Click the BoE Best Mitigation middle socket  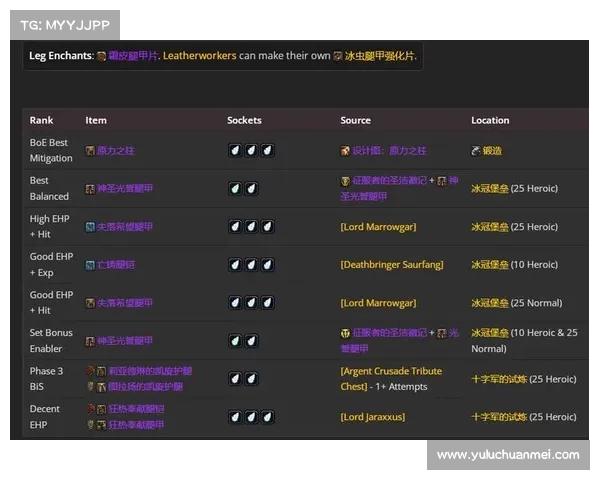point(251,150)
